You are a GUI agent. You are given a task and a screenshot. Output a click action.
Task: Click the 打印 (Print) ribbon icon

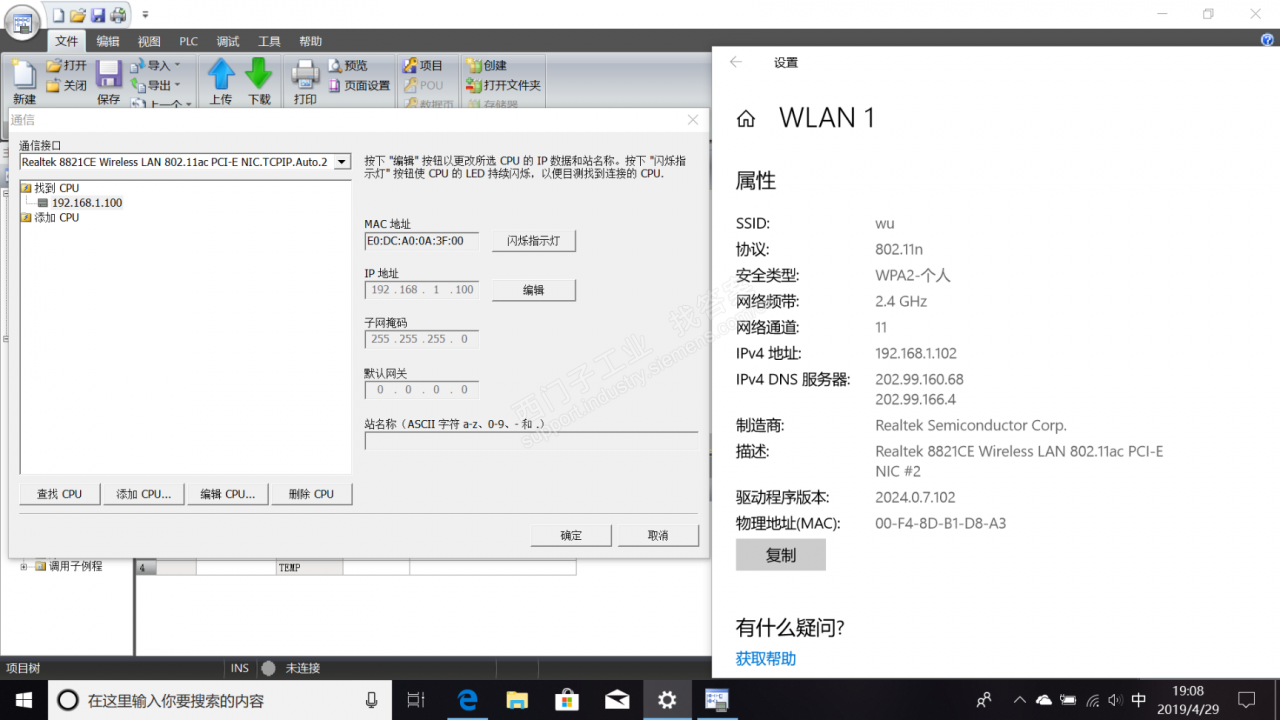click(305, 81)
